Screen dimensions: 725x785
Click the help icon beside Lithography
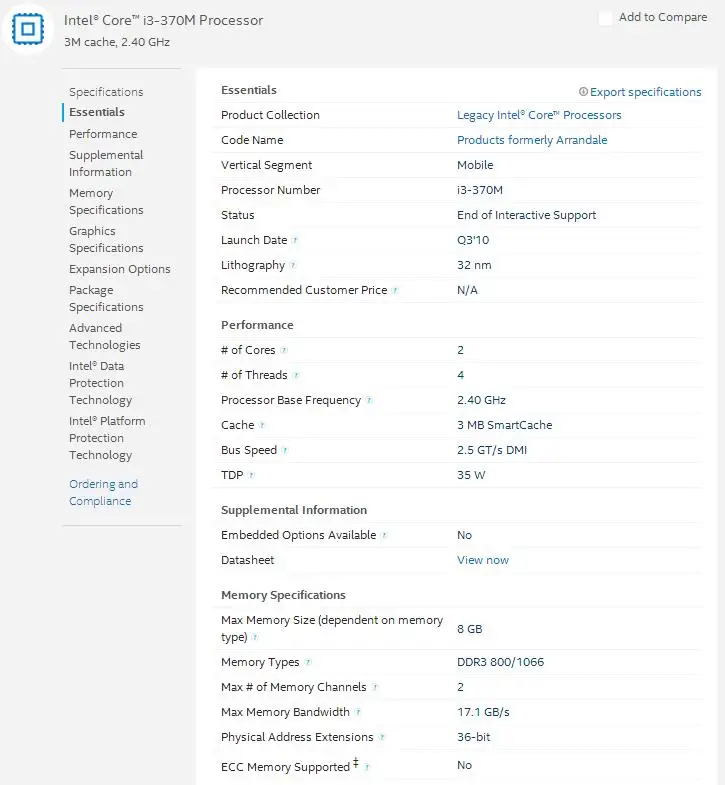[x=293, y=265]
